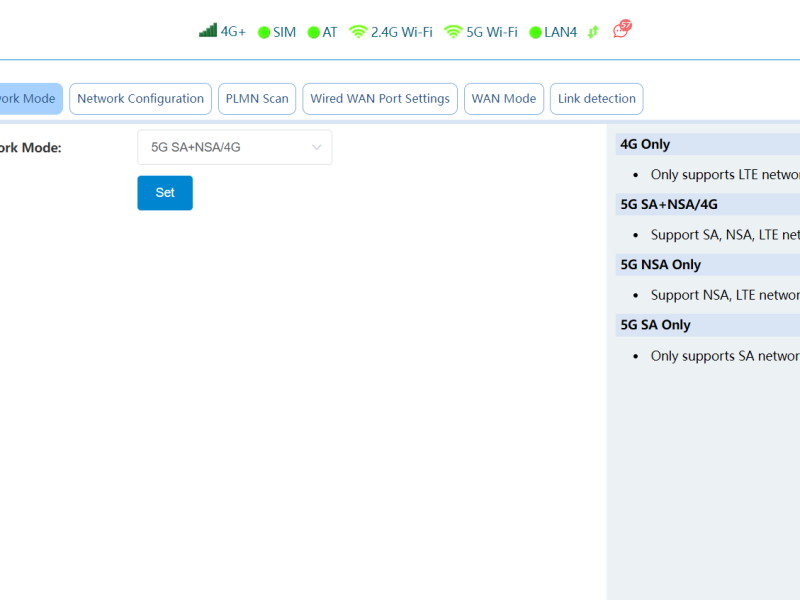Go to Wired WAN Port Settings tab
This screenshot has height=600, width=800.
coord(380,99)
